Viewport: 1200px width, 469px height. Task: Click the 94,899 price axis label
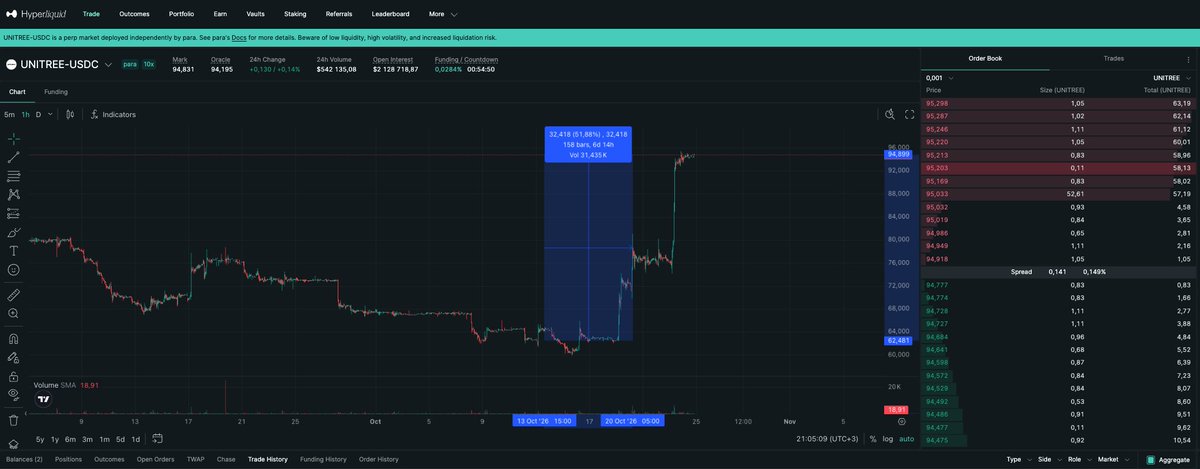pyautogui.click(x=897, y=155)
